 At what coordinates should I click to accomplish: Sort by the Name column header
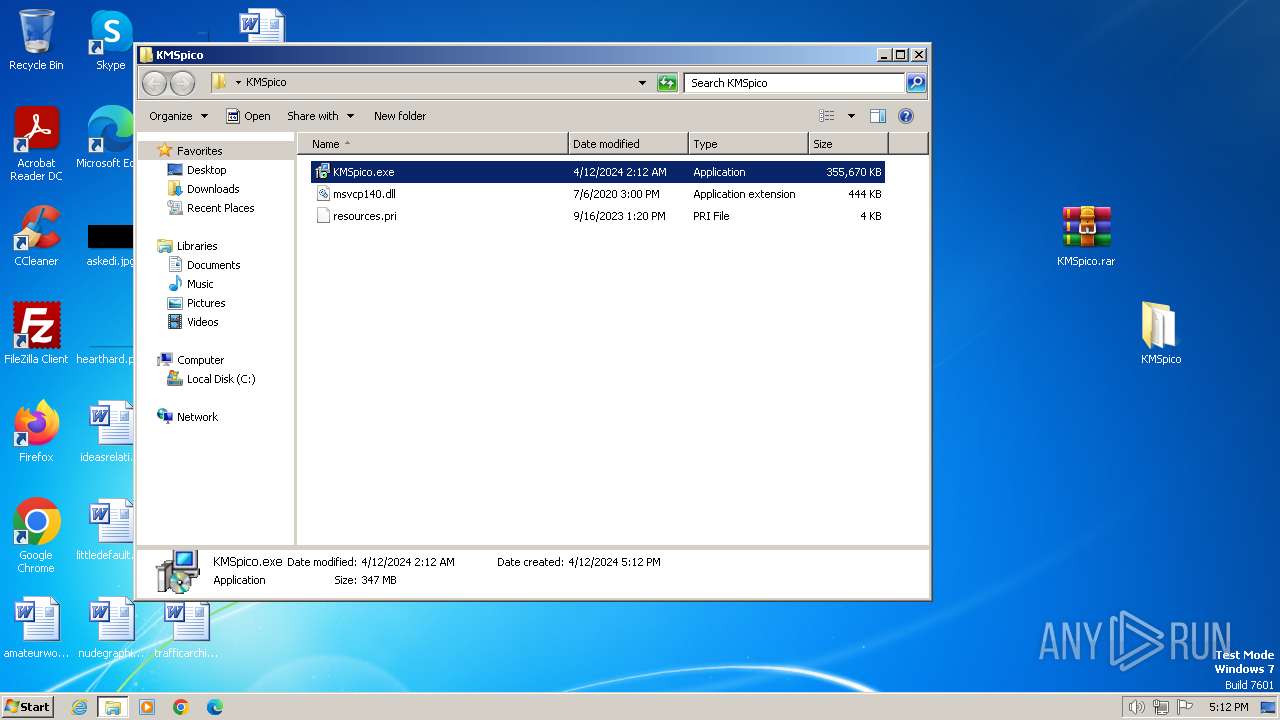pos(433,144)
